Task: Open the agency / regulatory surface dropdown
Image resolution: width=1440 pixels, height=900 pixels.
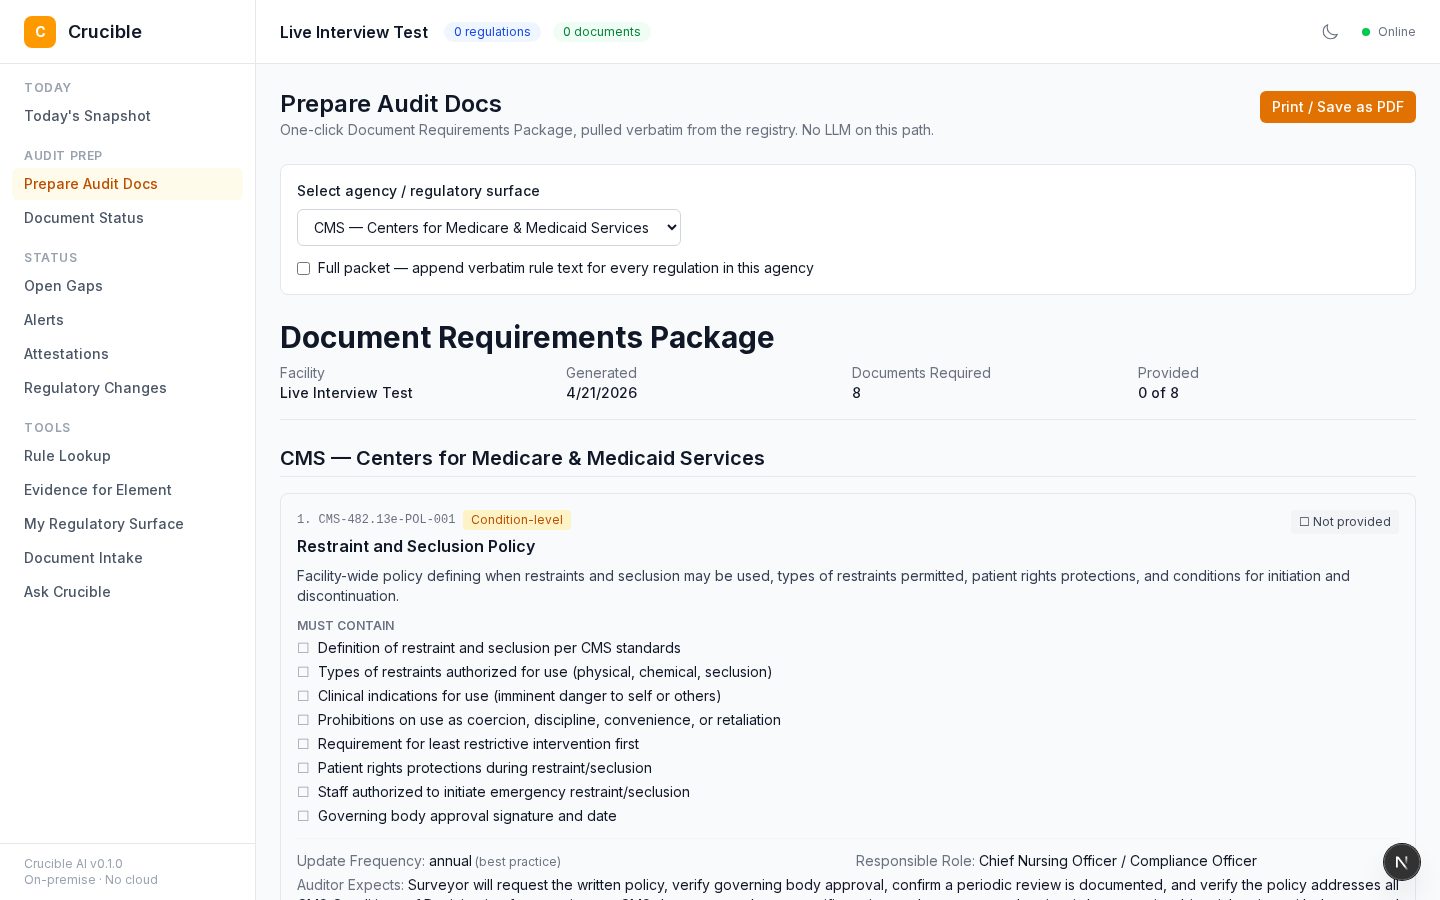Action: click(488, 227)
